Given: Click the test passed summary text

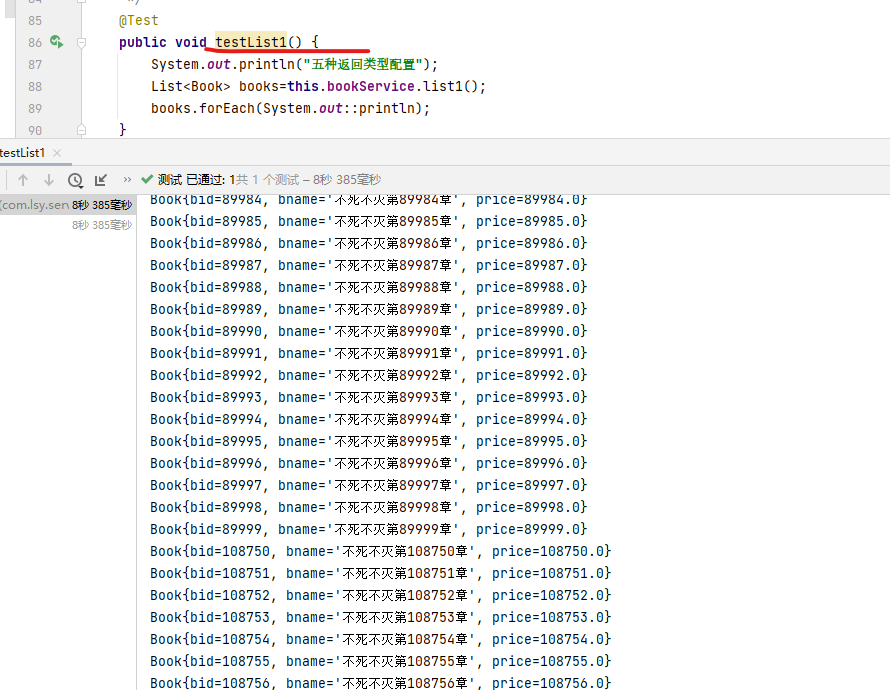Looking at the screenshot, I should coord(269,180).
